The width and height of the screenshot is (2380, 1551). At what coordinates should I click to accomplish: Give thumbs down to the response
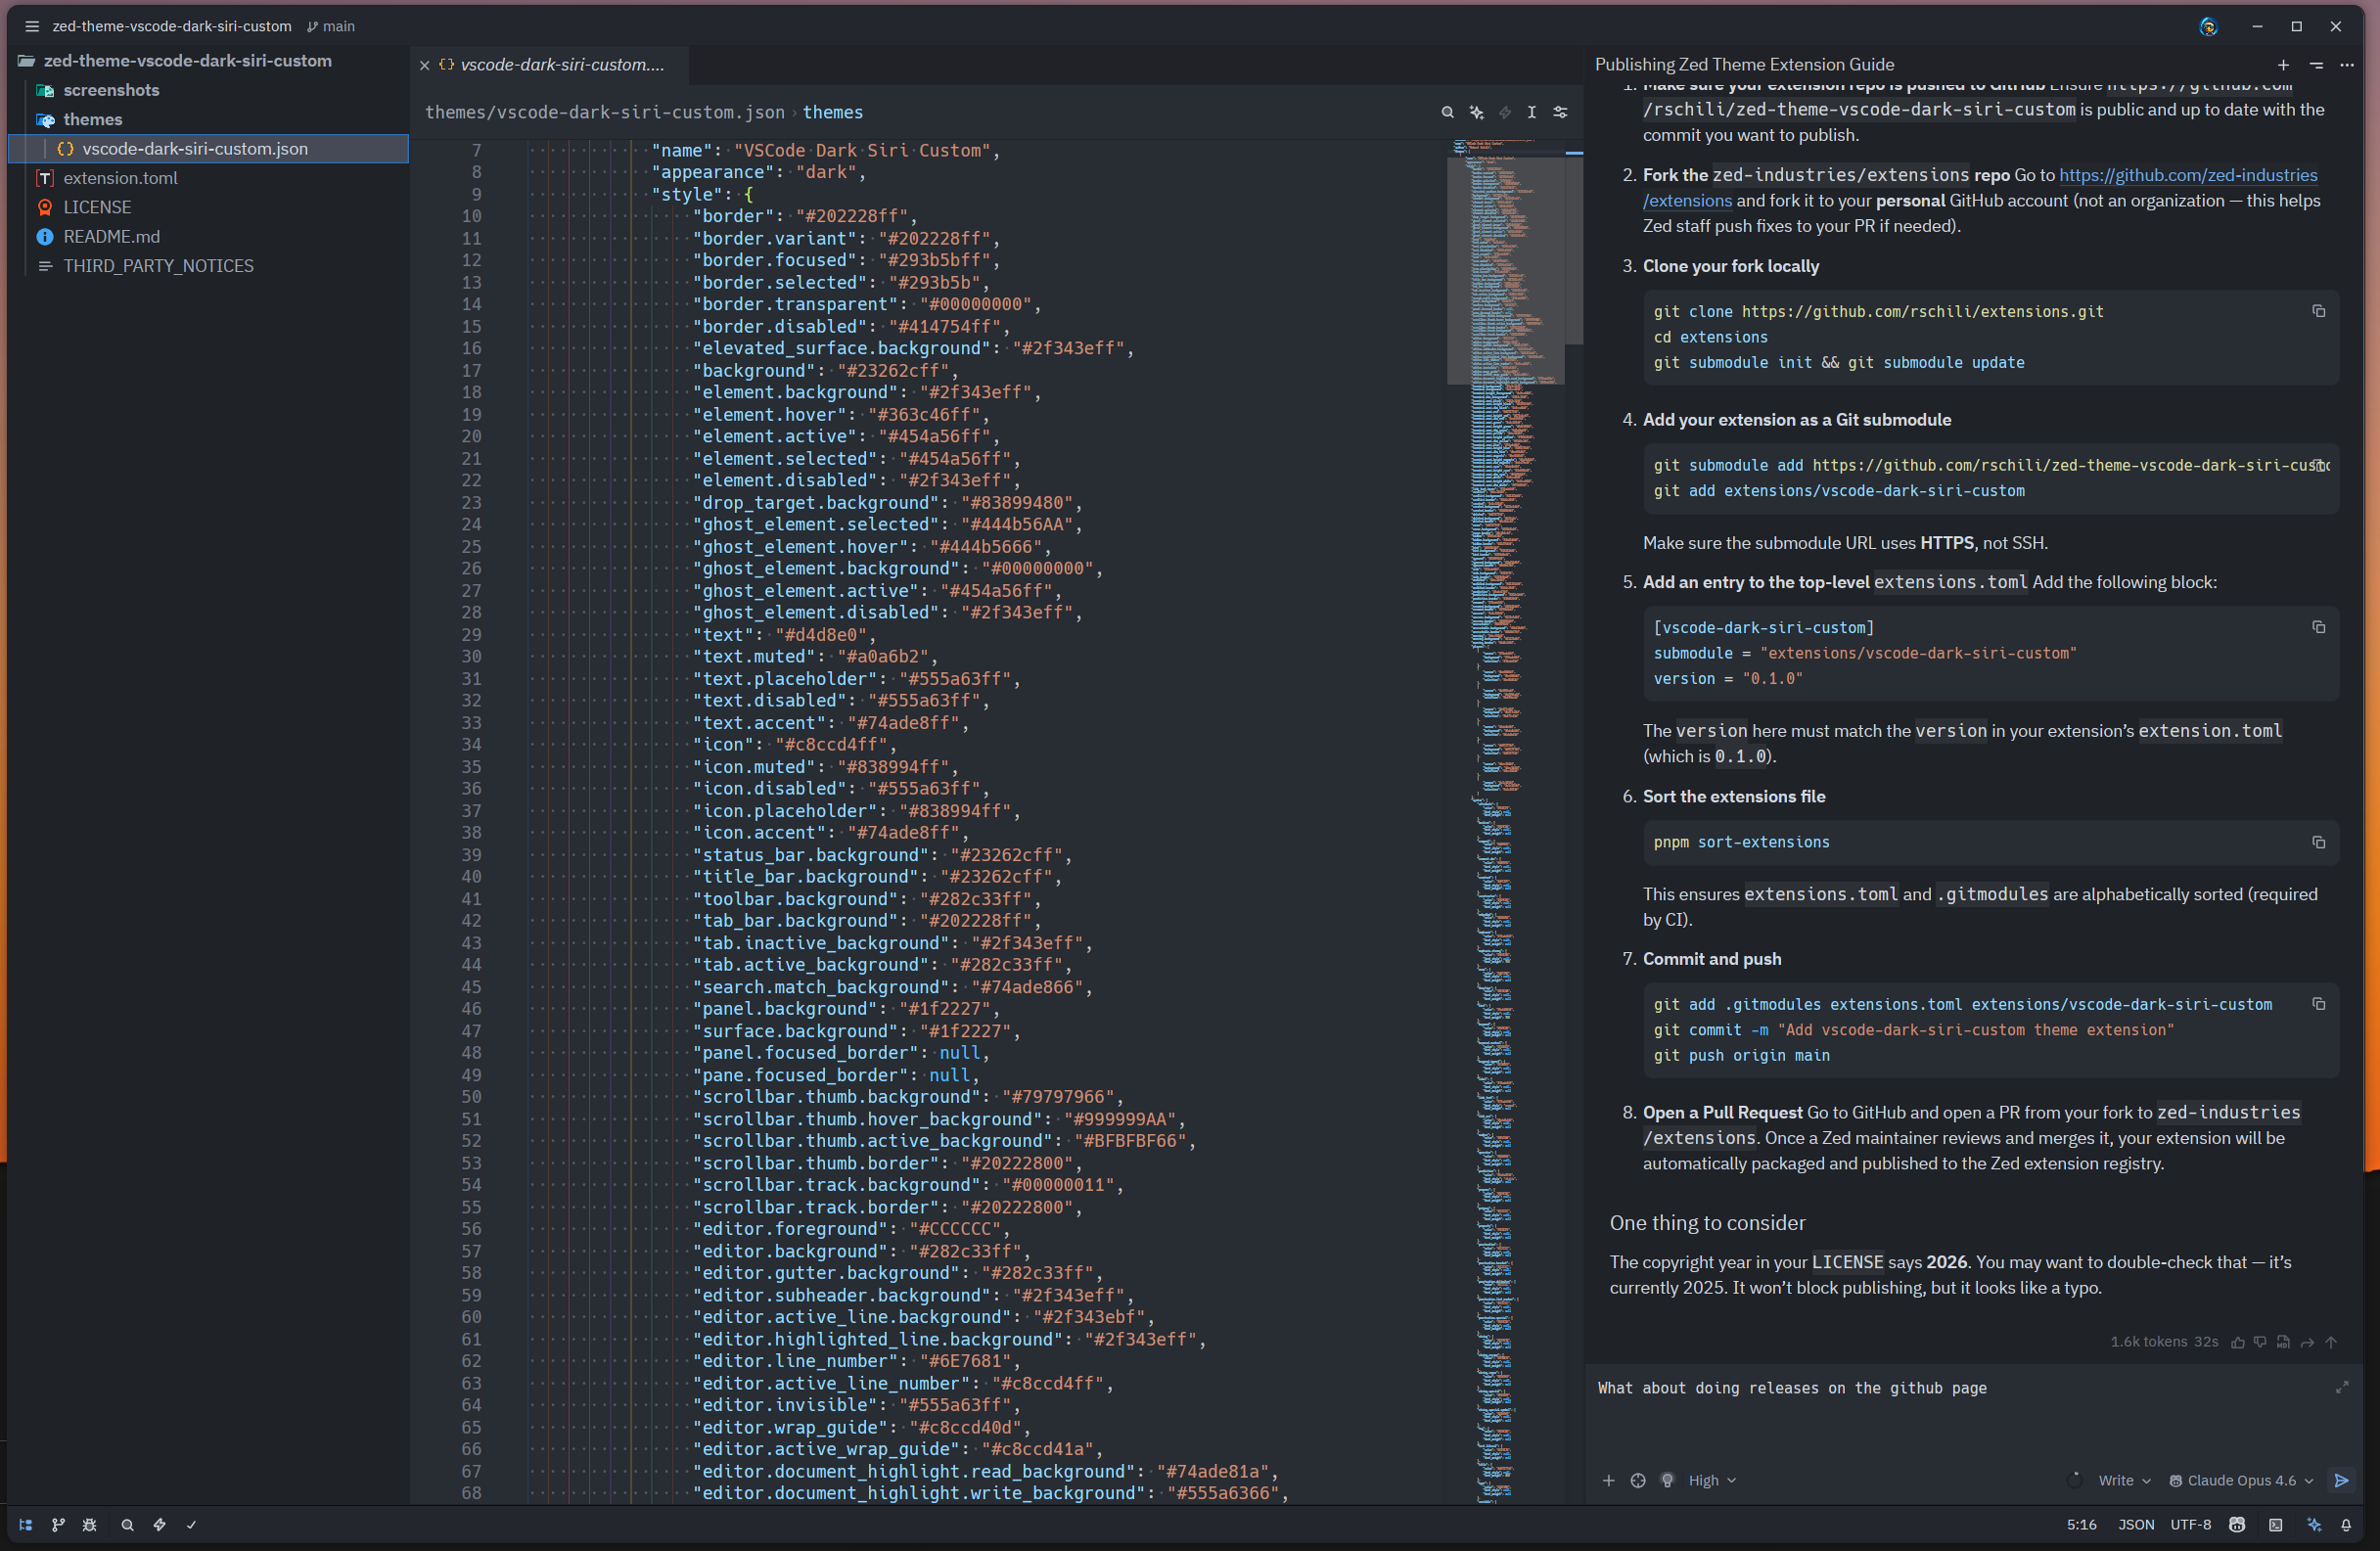[x=2261, y=1342]
